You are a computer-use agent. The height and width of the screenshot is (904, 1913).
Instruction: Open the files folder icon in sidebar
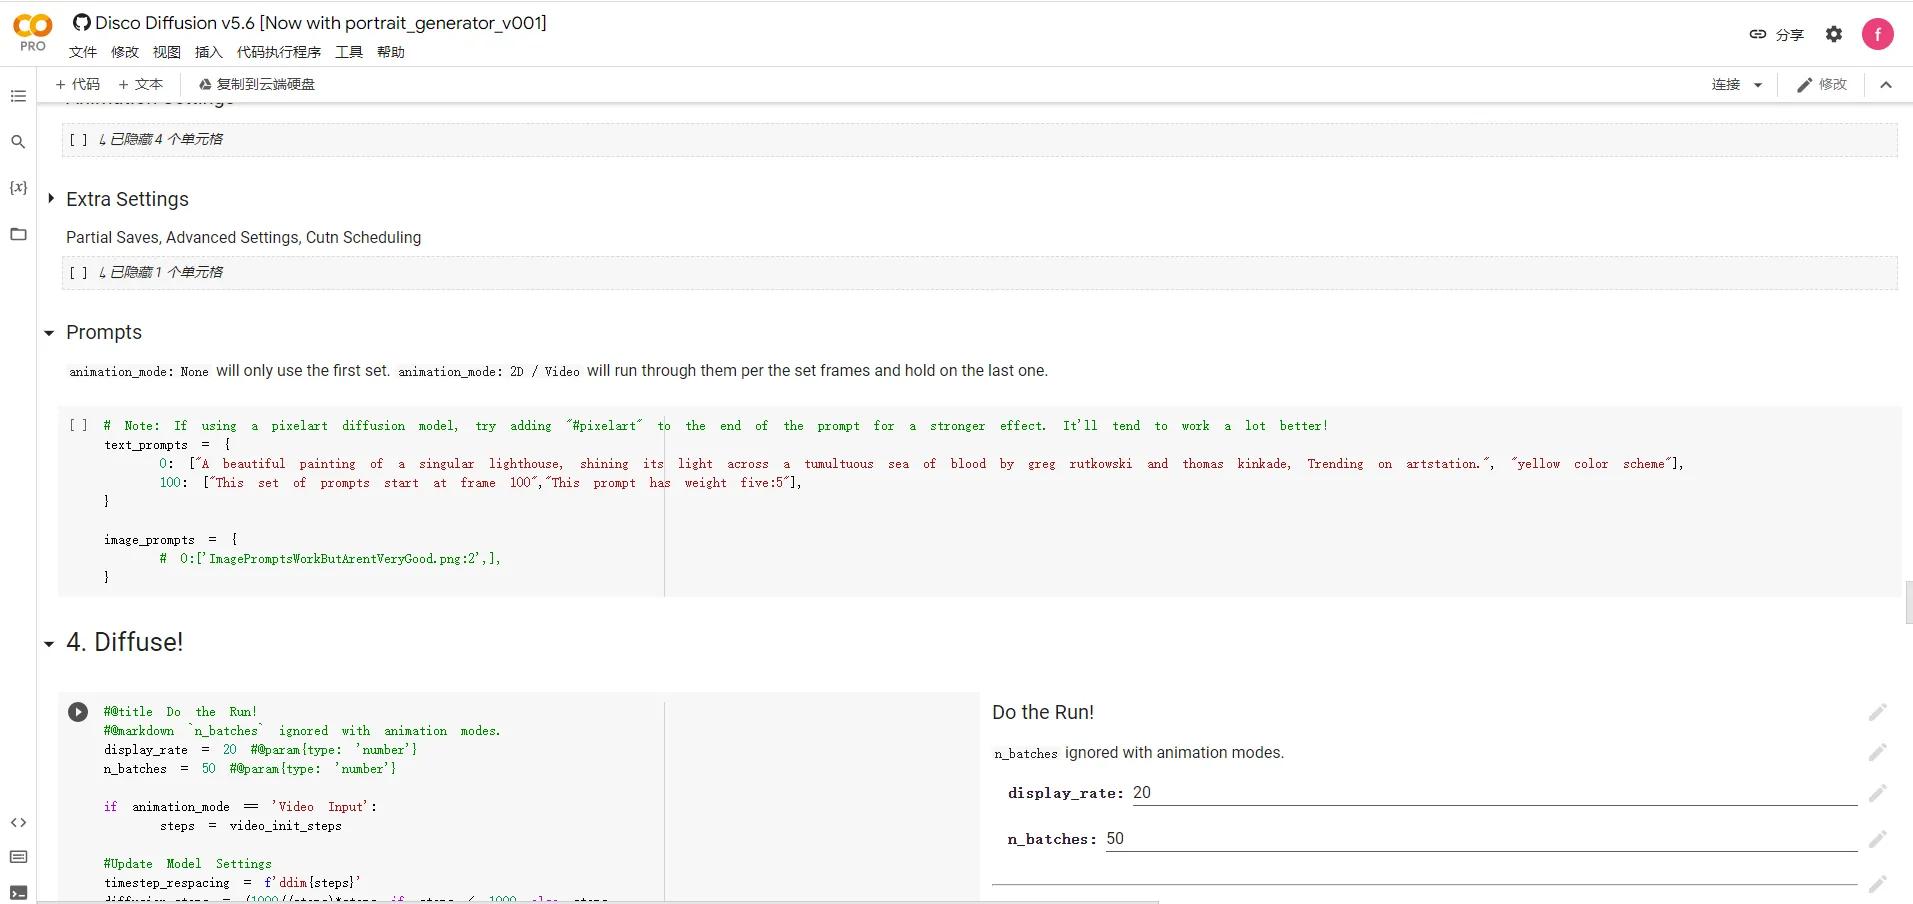[18, 234]
